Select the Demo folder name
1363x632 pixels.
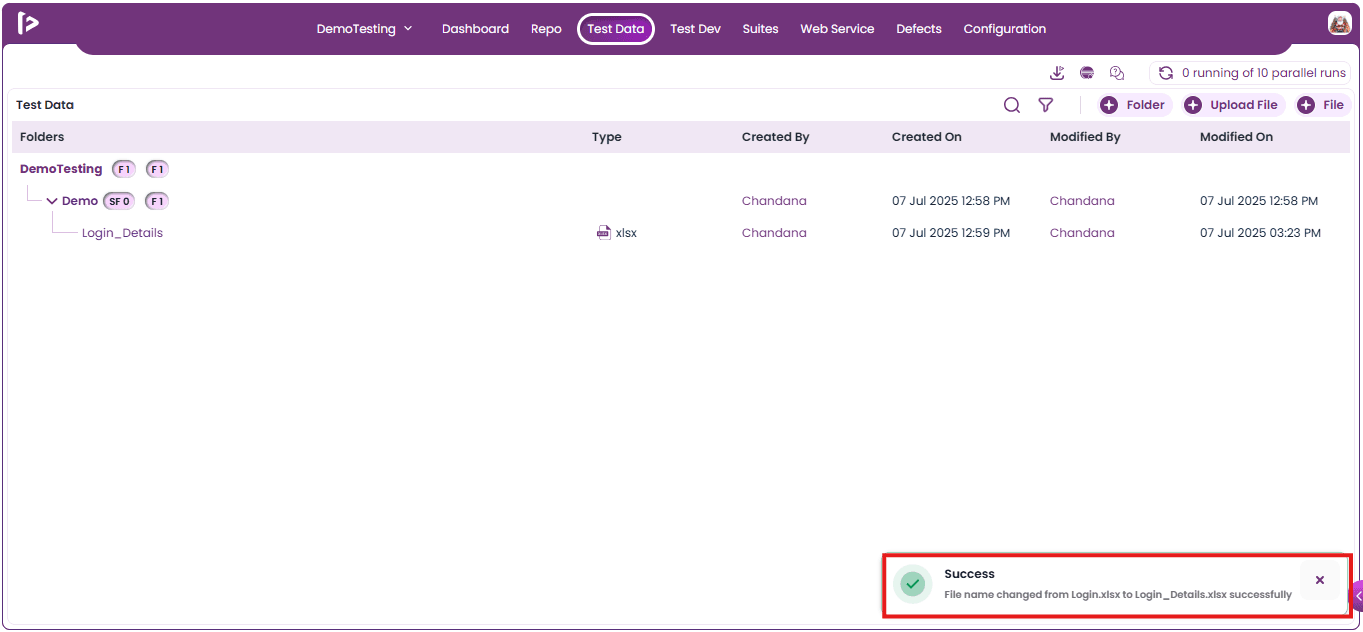point(80,201)
